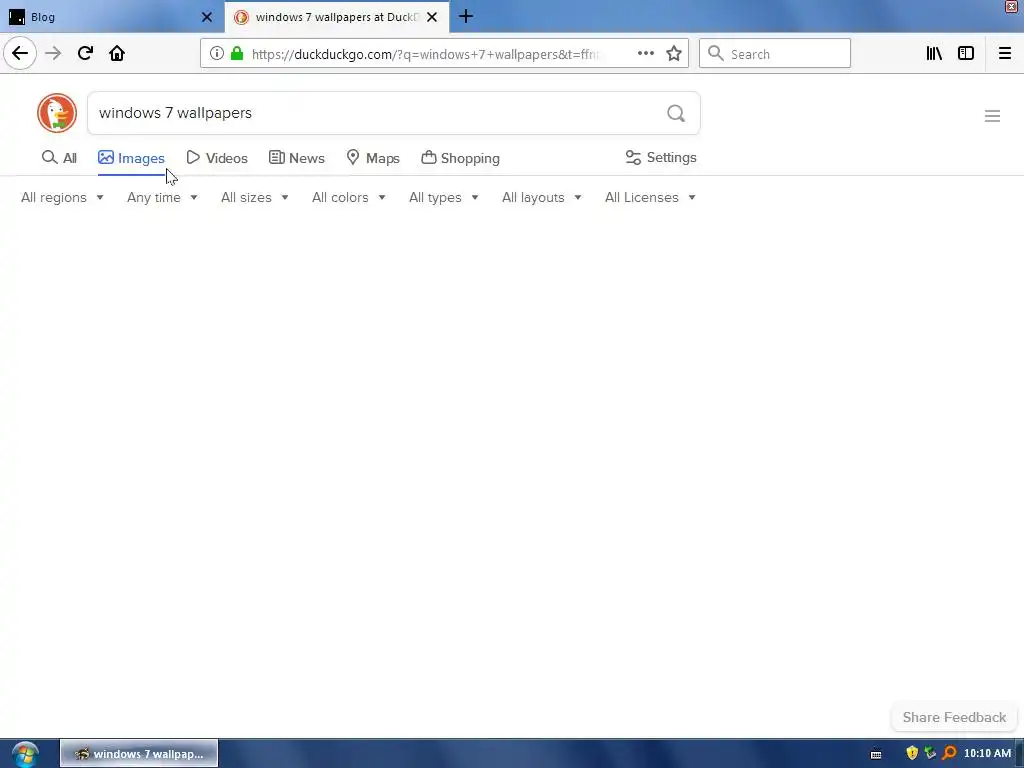Open the Windows Start menu
Screen dimensions: 1024x768
[24, 754]
